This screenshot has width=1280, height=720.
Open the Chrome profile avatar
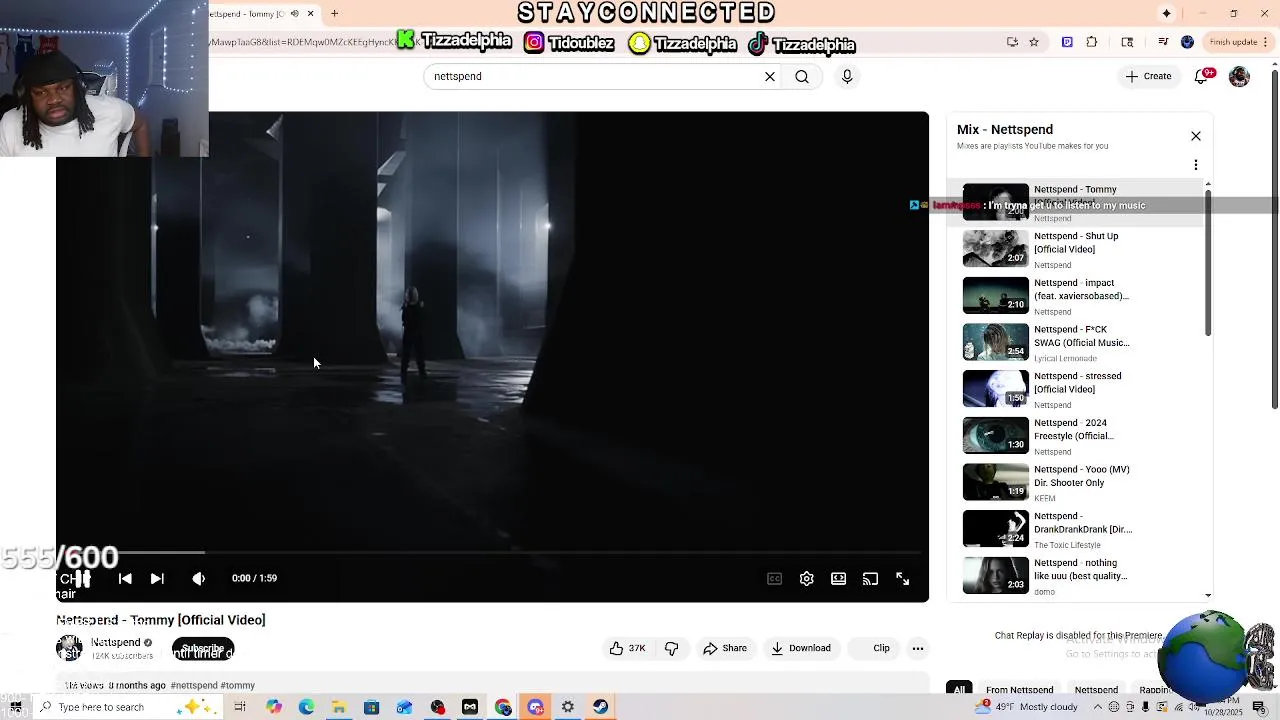click(x=1187, y=42)
